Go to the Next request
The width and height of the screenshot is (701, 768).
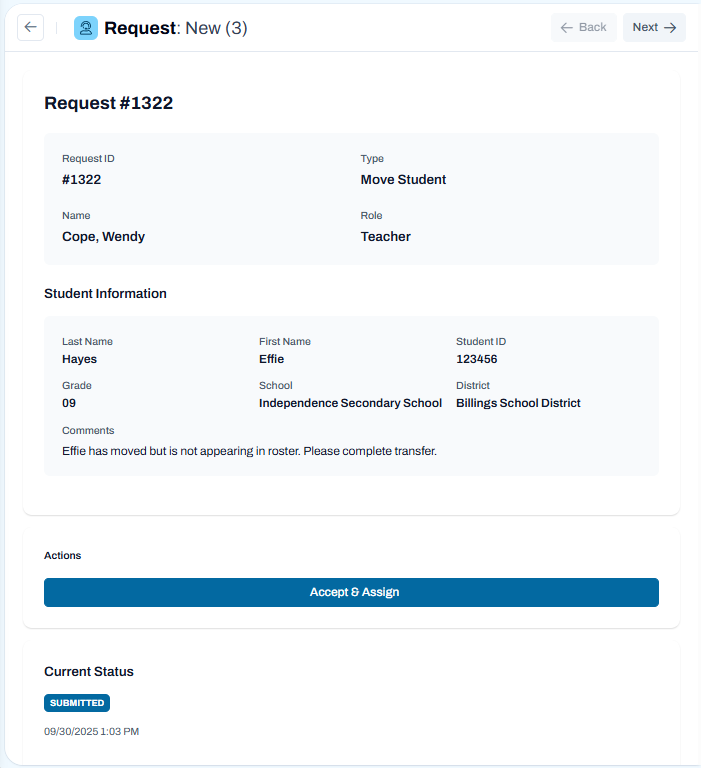pyautogui.click(x=654, y=27)
